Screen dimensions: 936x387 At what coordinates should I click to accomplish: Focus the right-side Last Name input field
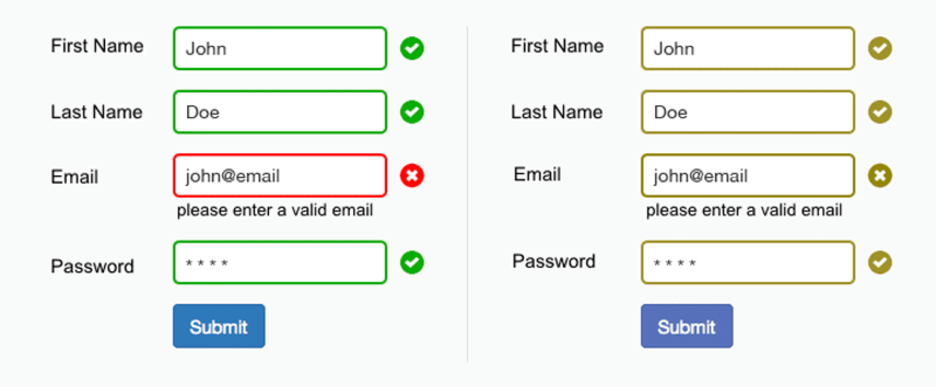pyautogui.click(x=748, y=112)
